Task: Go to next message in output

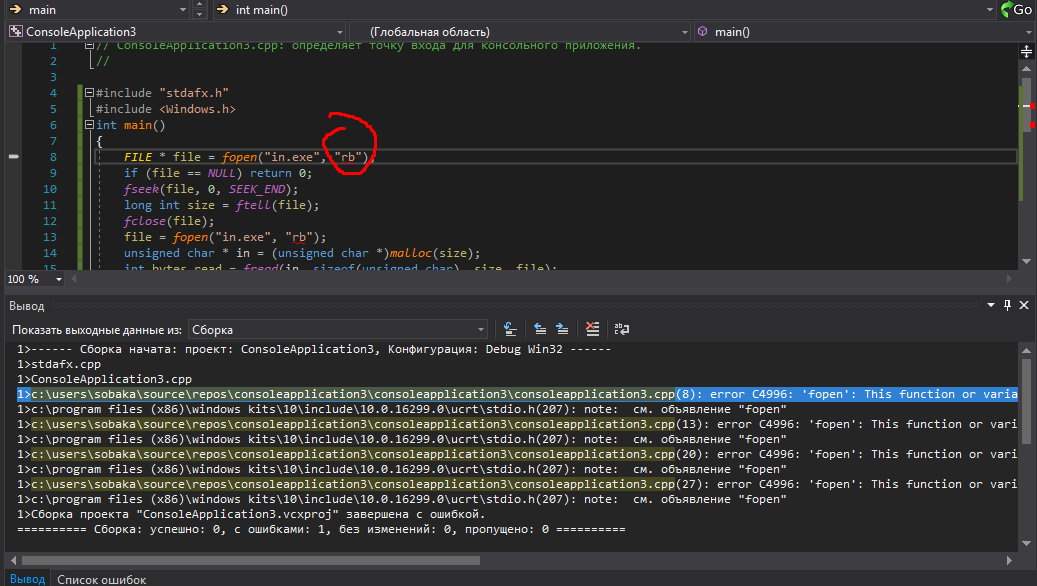Action: pyautogui.click(x=562, y=328)
